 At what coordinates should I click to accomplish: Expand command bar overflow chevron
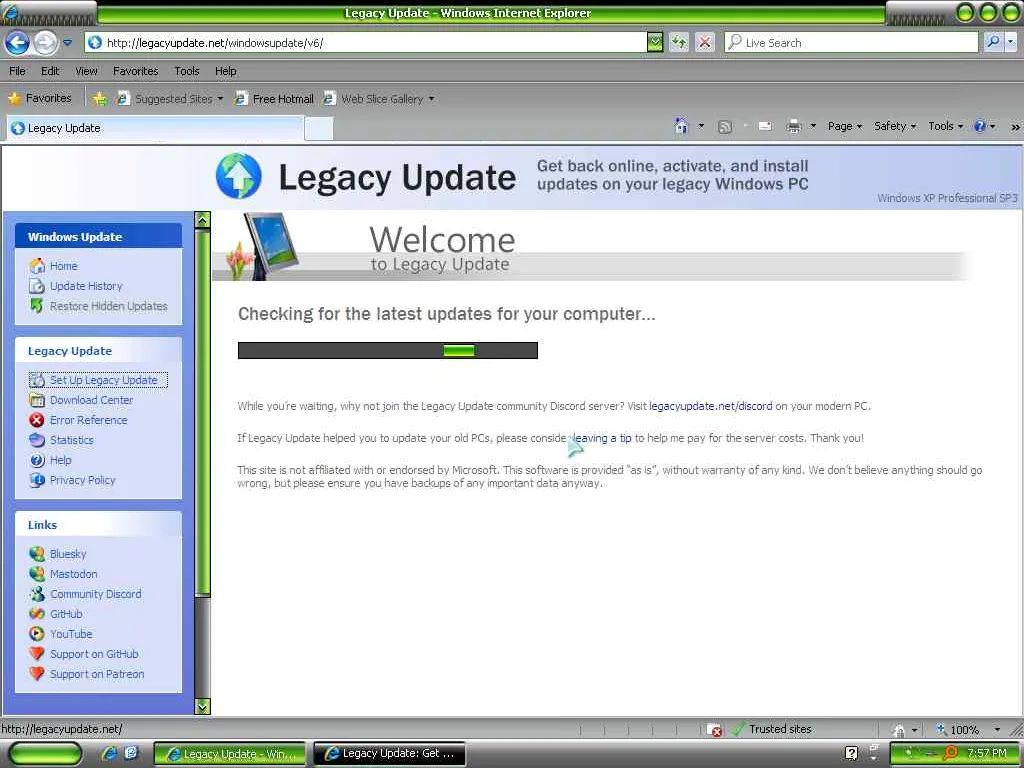pyautogui.click(x=1016, y=127)
